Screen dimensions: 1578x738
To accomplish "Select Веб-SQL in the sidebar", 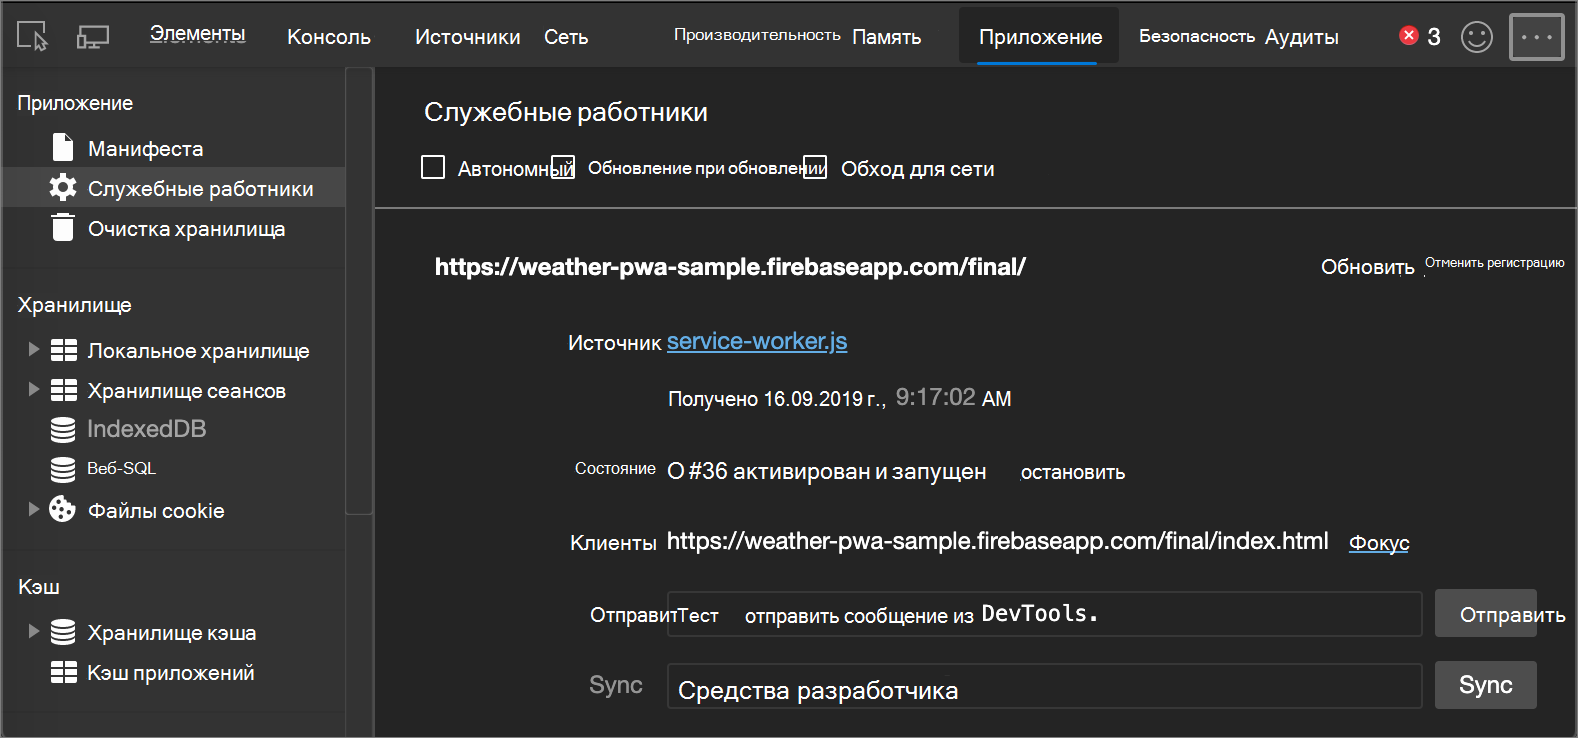I will tap(121, 468).
